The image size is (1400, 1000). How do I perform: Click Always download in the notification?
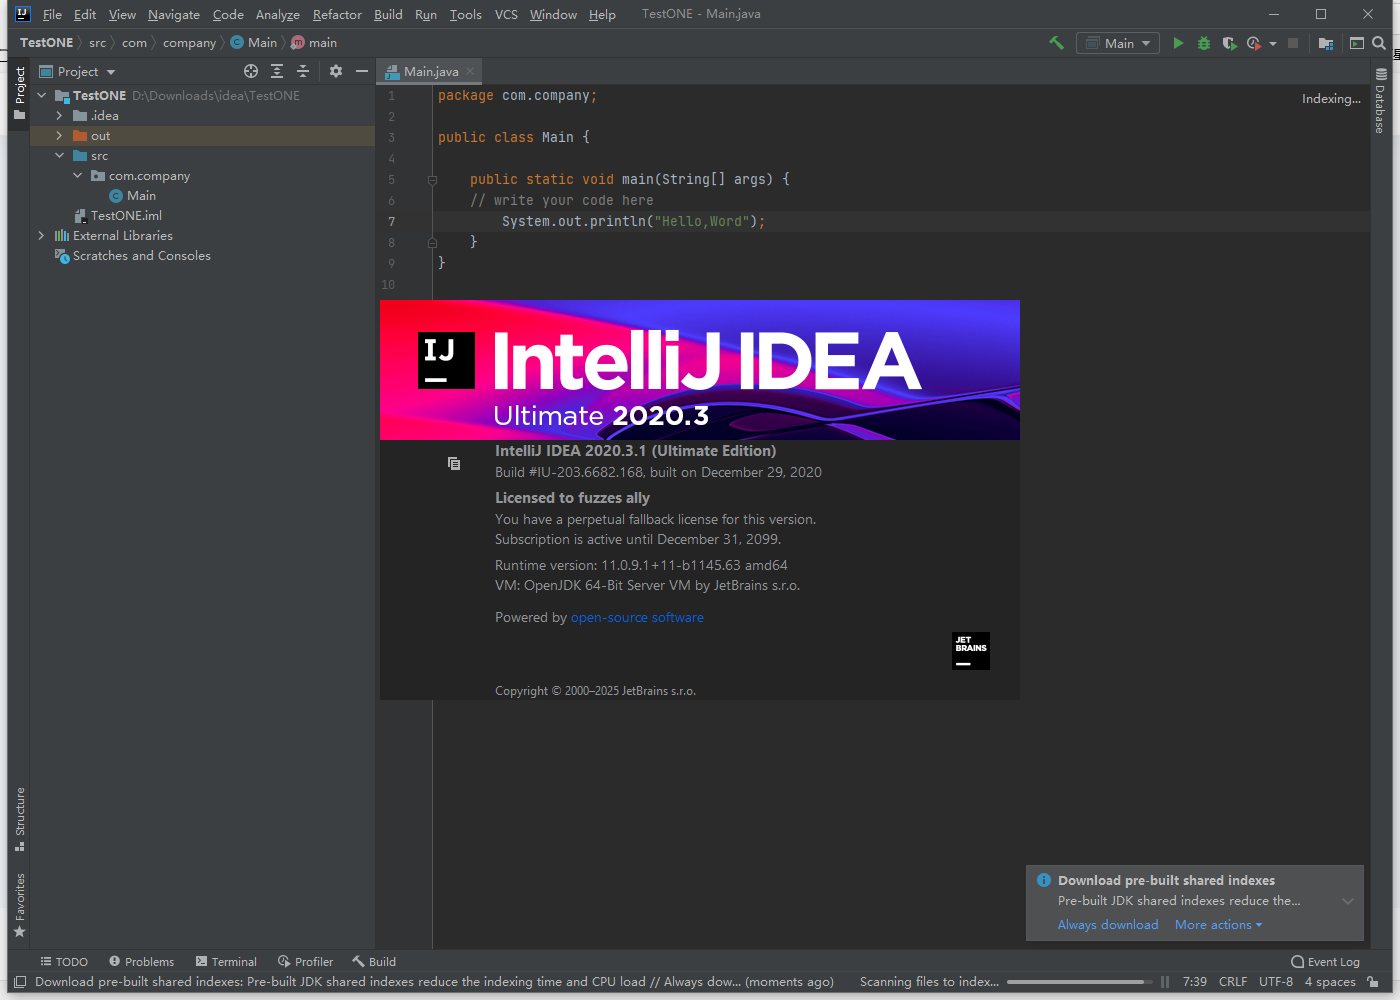tap(1108, 925)
